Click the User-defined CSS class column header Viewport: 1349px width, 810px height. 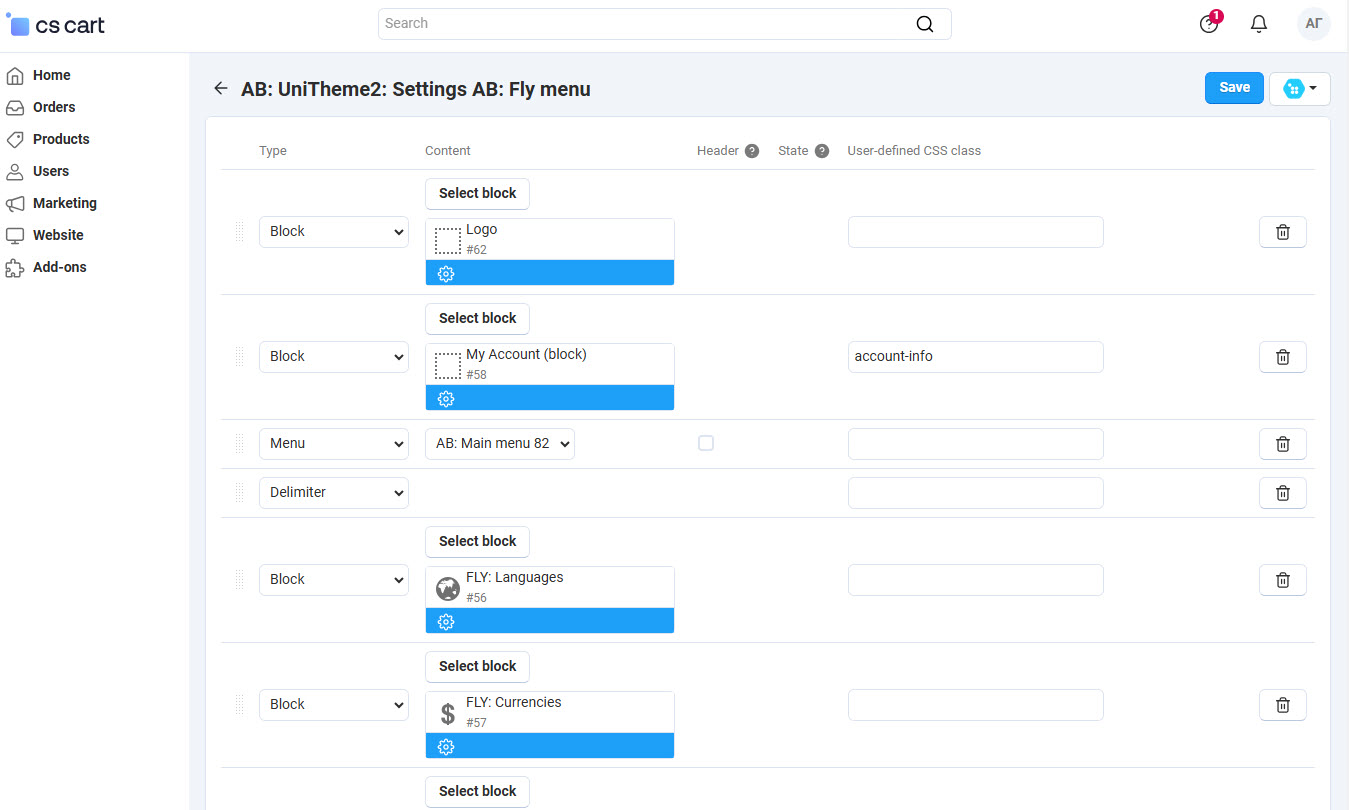914,151
